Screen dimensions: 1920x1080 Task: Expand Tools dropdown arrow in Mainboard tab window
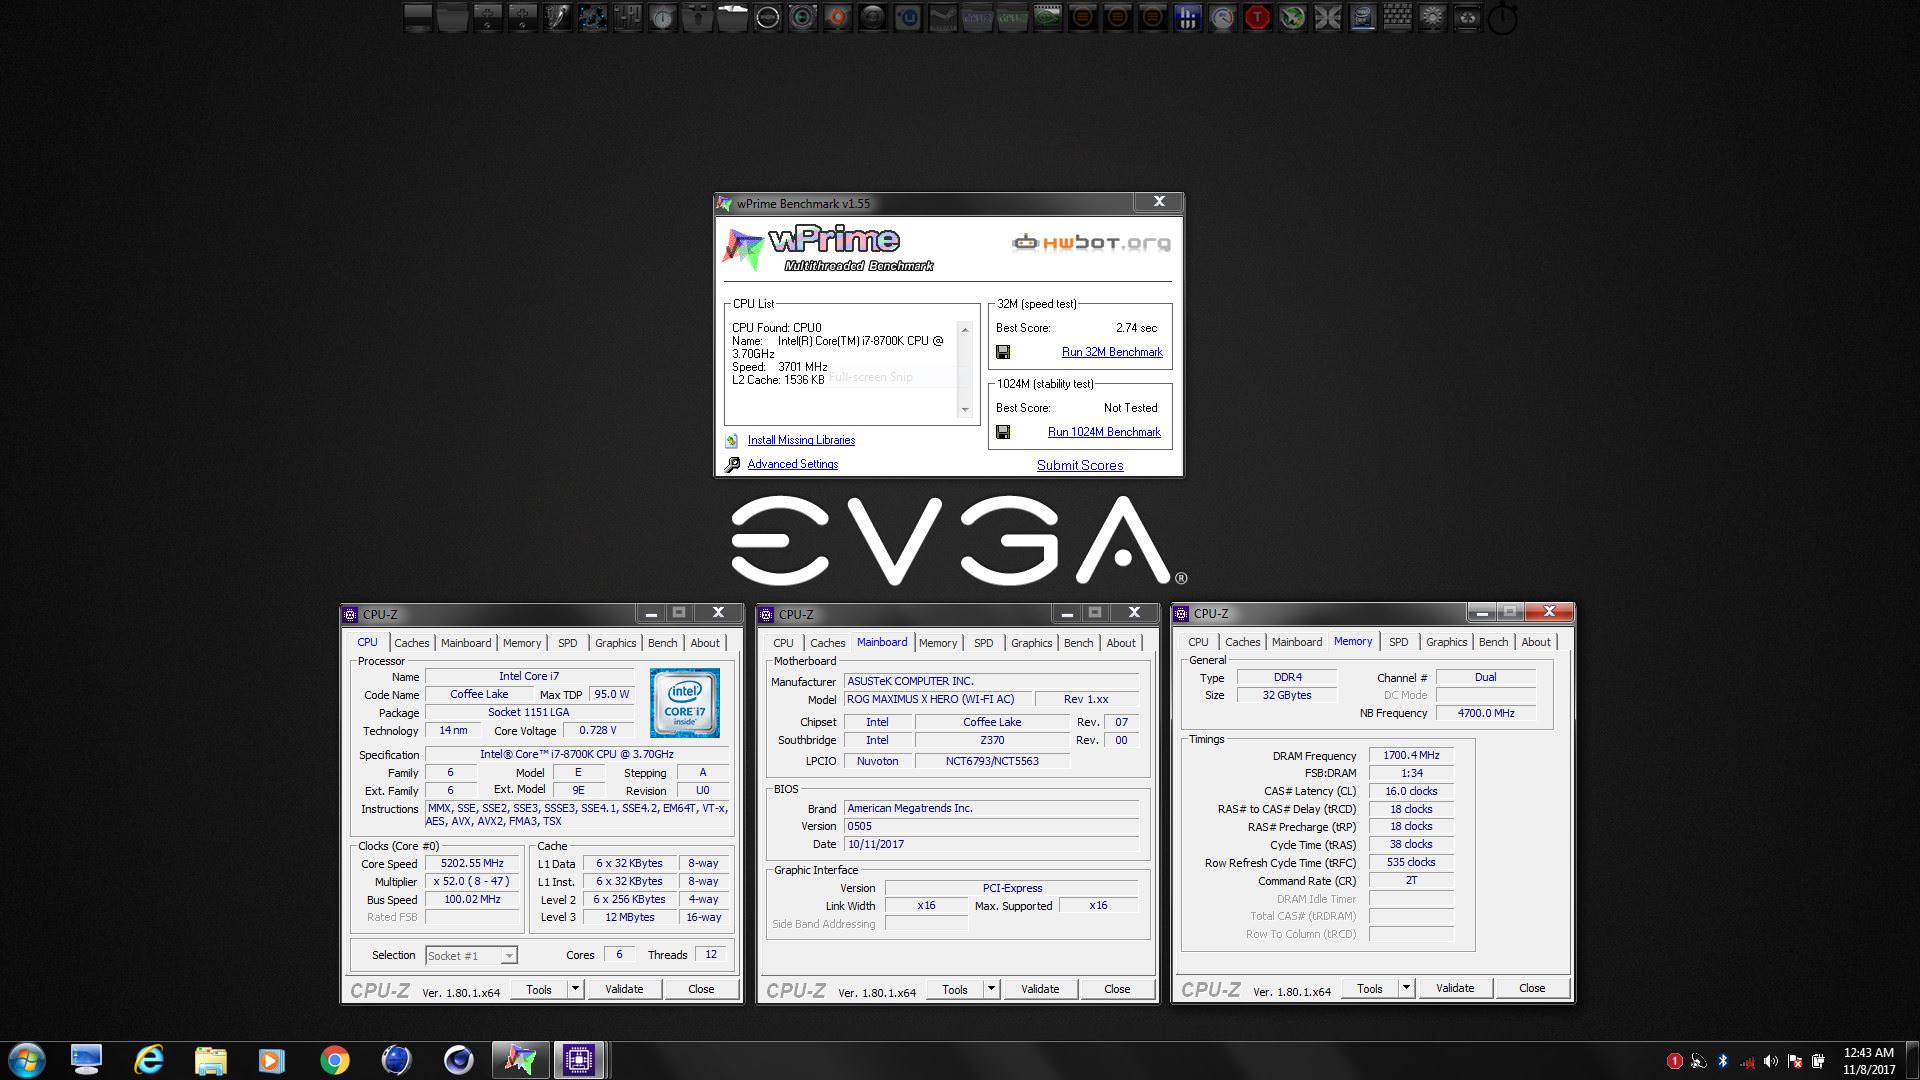(991, 989)
